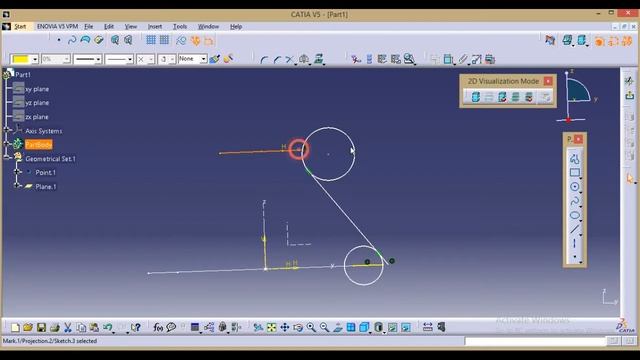Click the What's This help icon

136,327
